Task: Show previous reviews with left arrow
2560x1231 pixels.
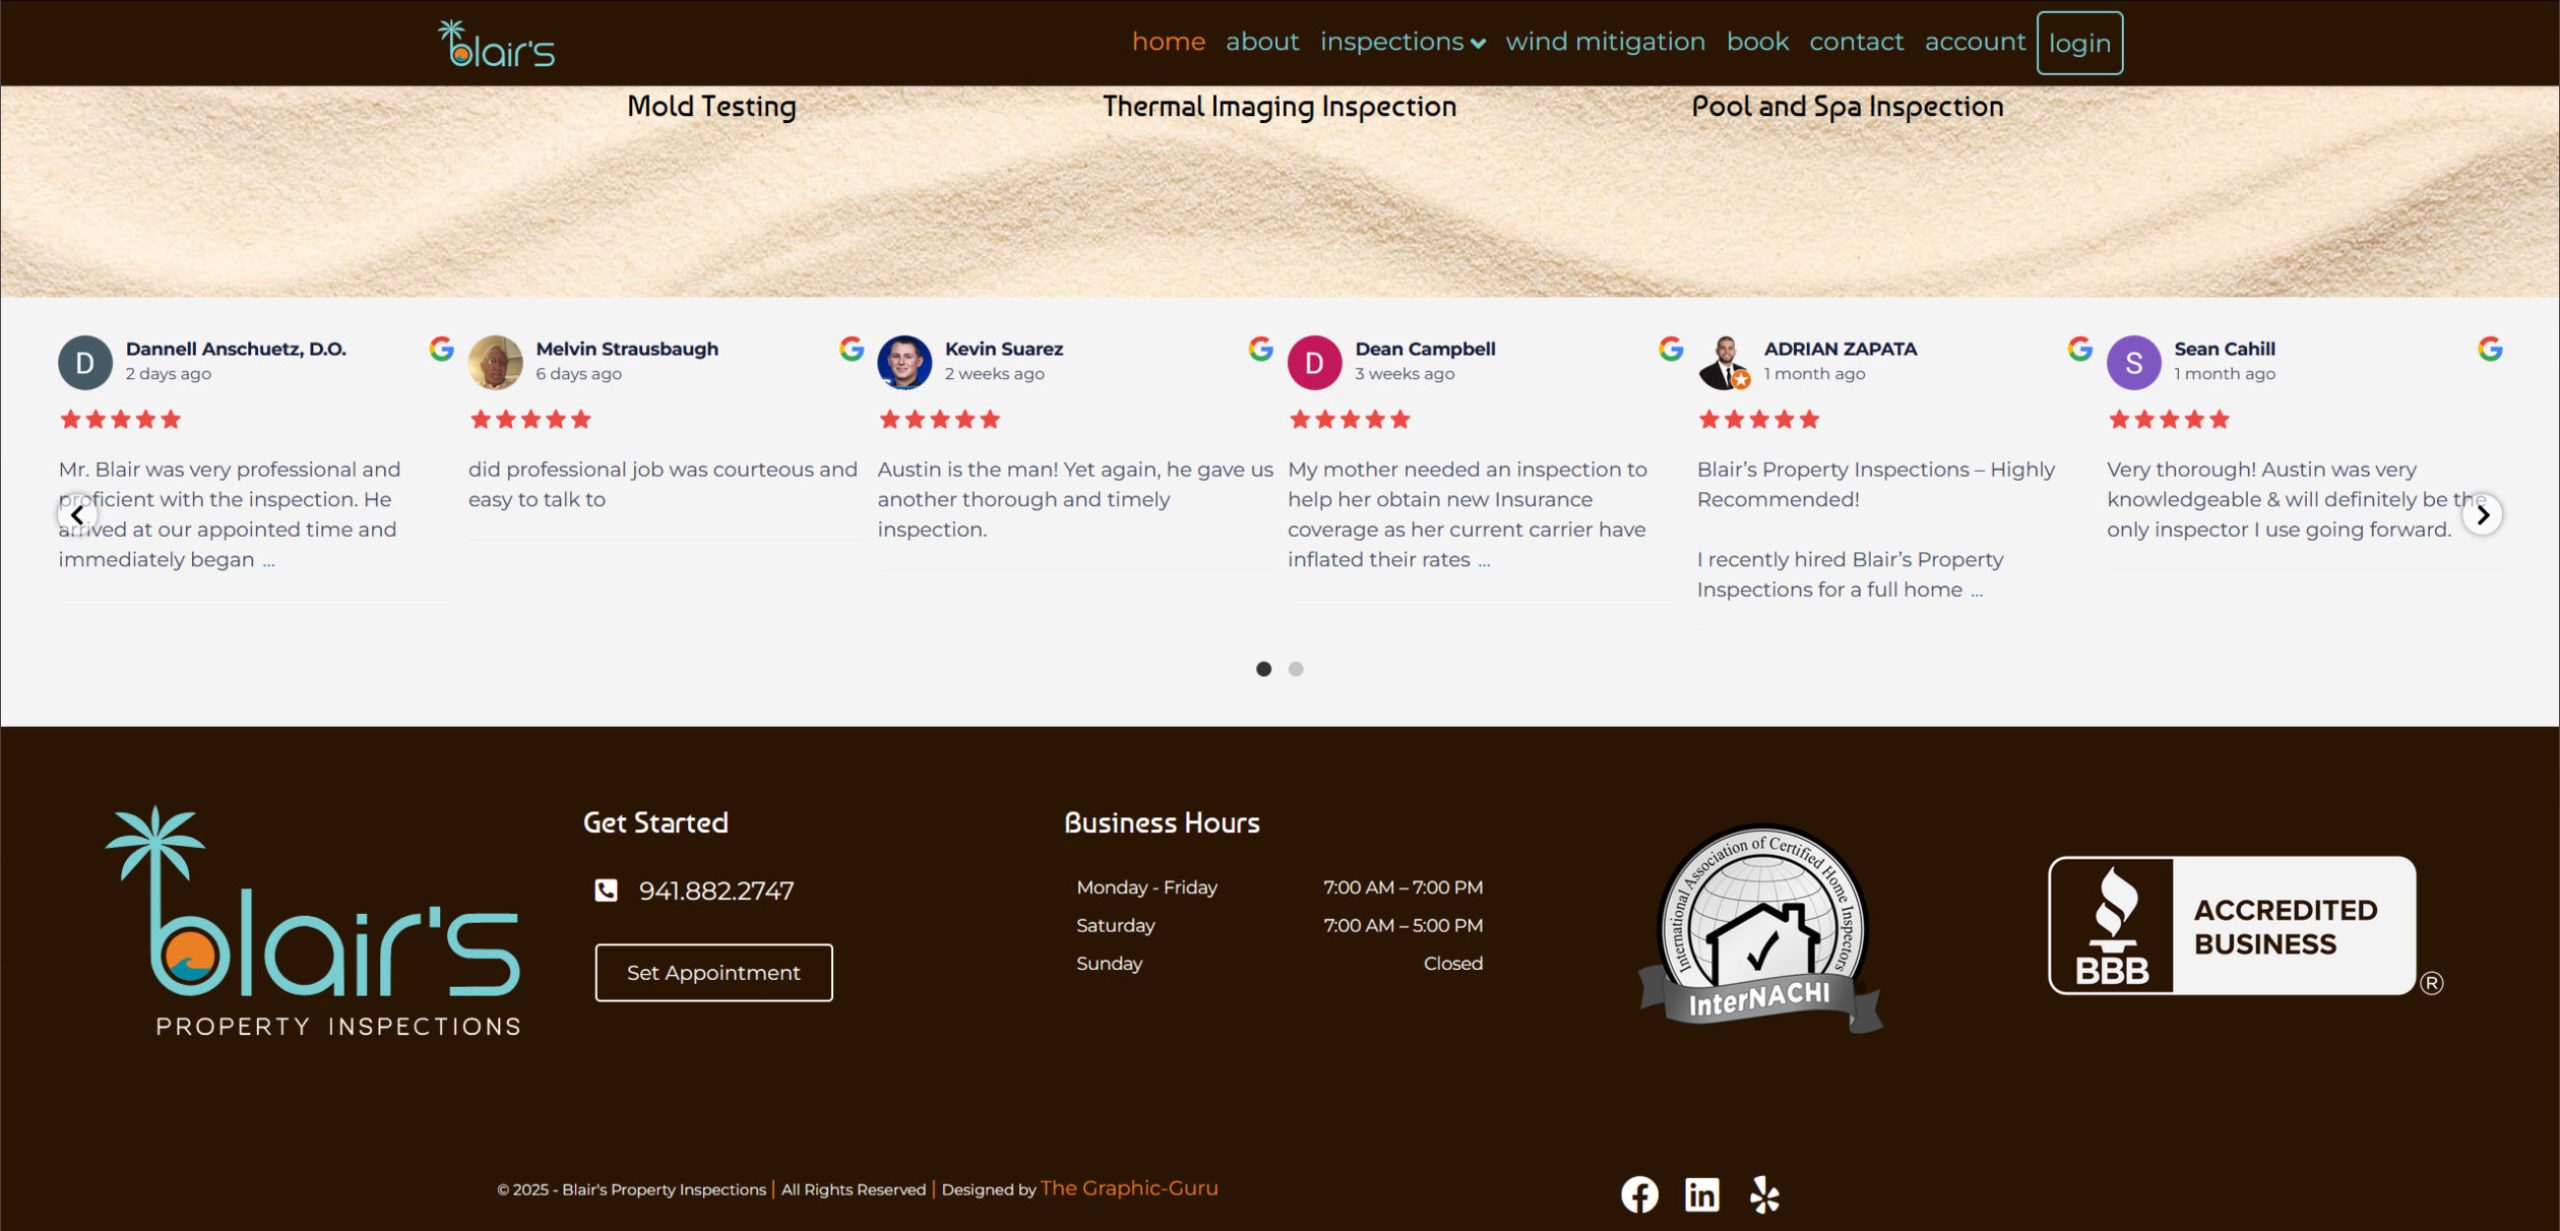Action: point(77,515)
